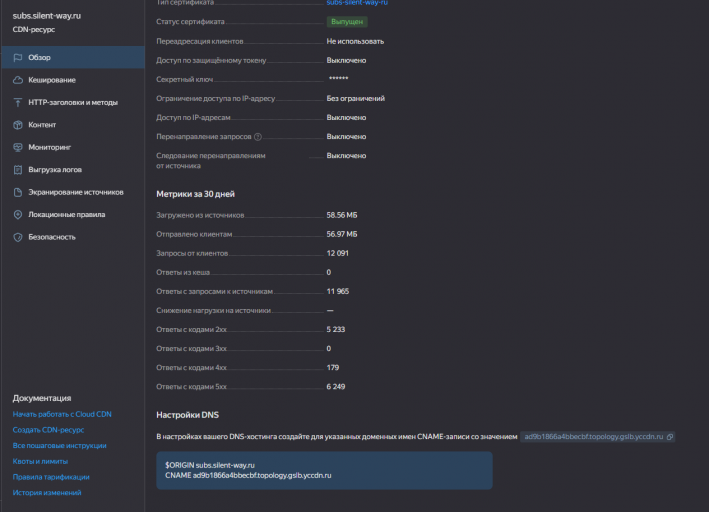The height and width of the screenshot is (512, 709).
Task: Click the 'Документация' heading
Action: click(42, 398)
